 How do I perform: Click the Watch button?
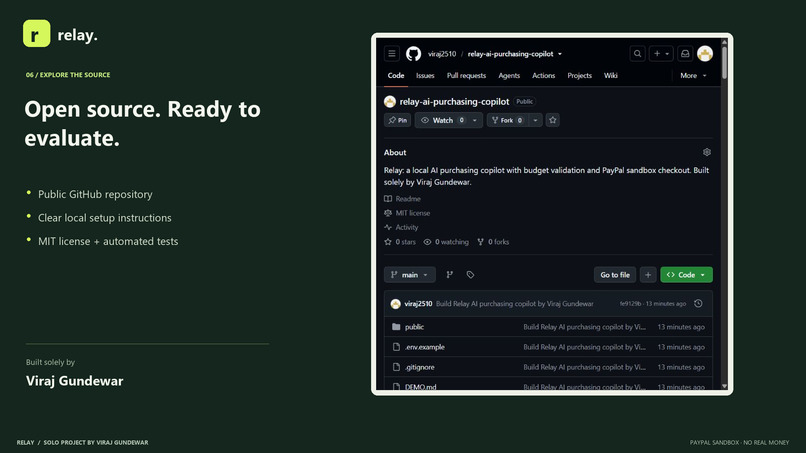442,120
